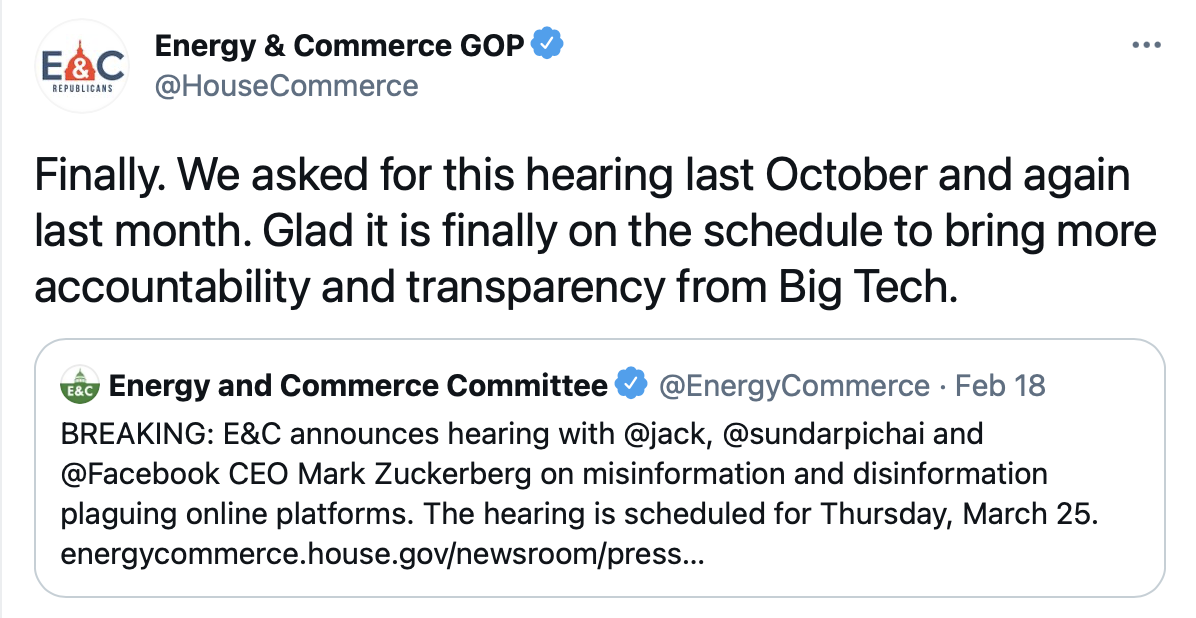Click the E&C Republicans profile avatar
Viewport: 1196px width, 618px height.
pyautogui.click(x=83, y=66)
